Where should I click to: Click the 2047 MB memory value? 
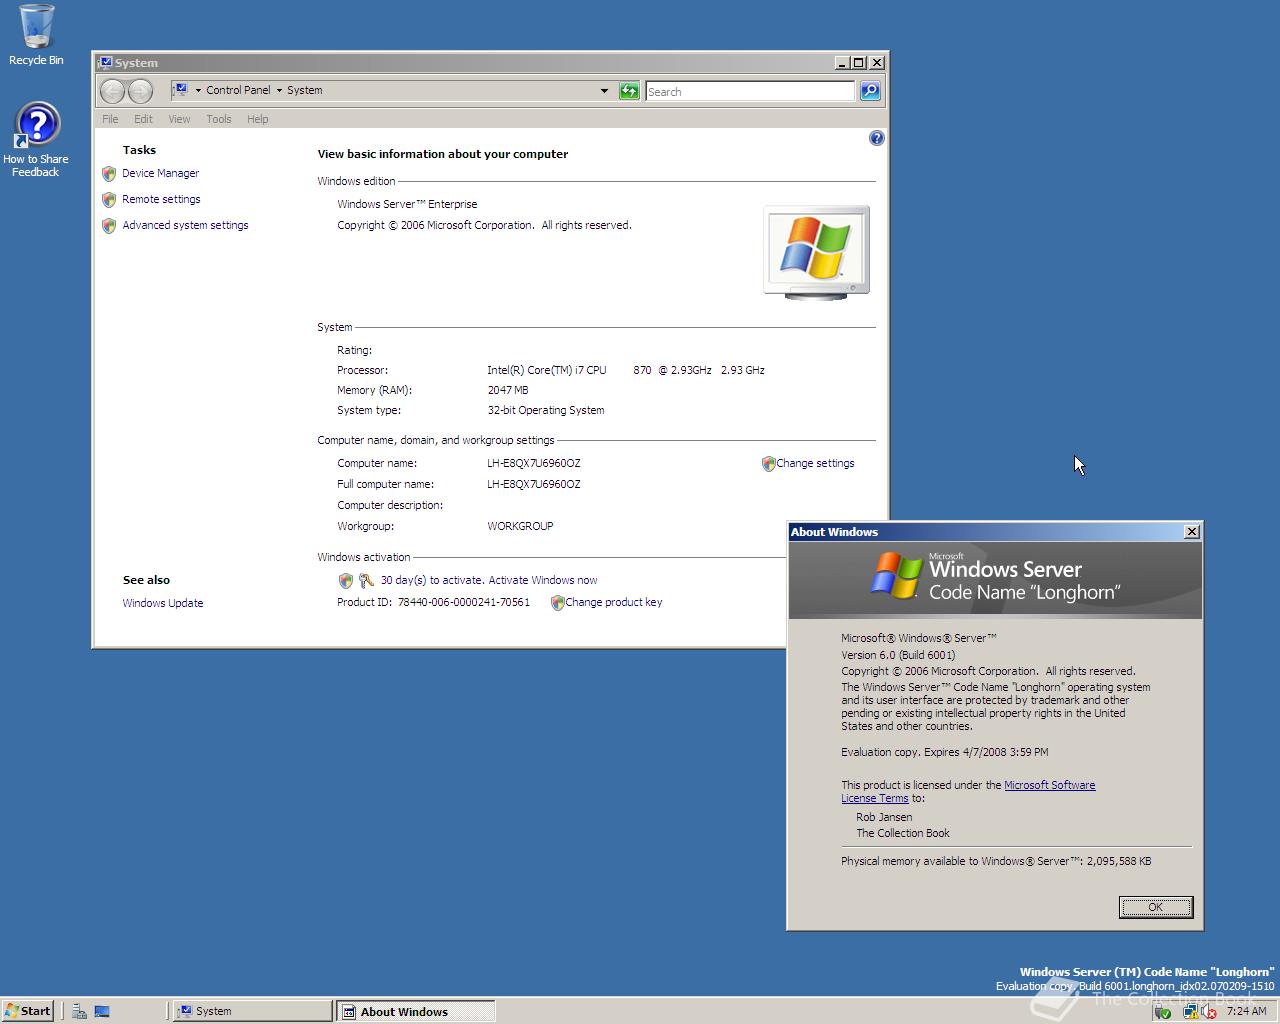point(508,390)
